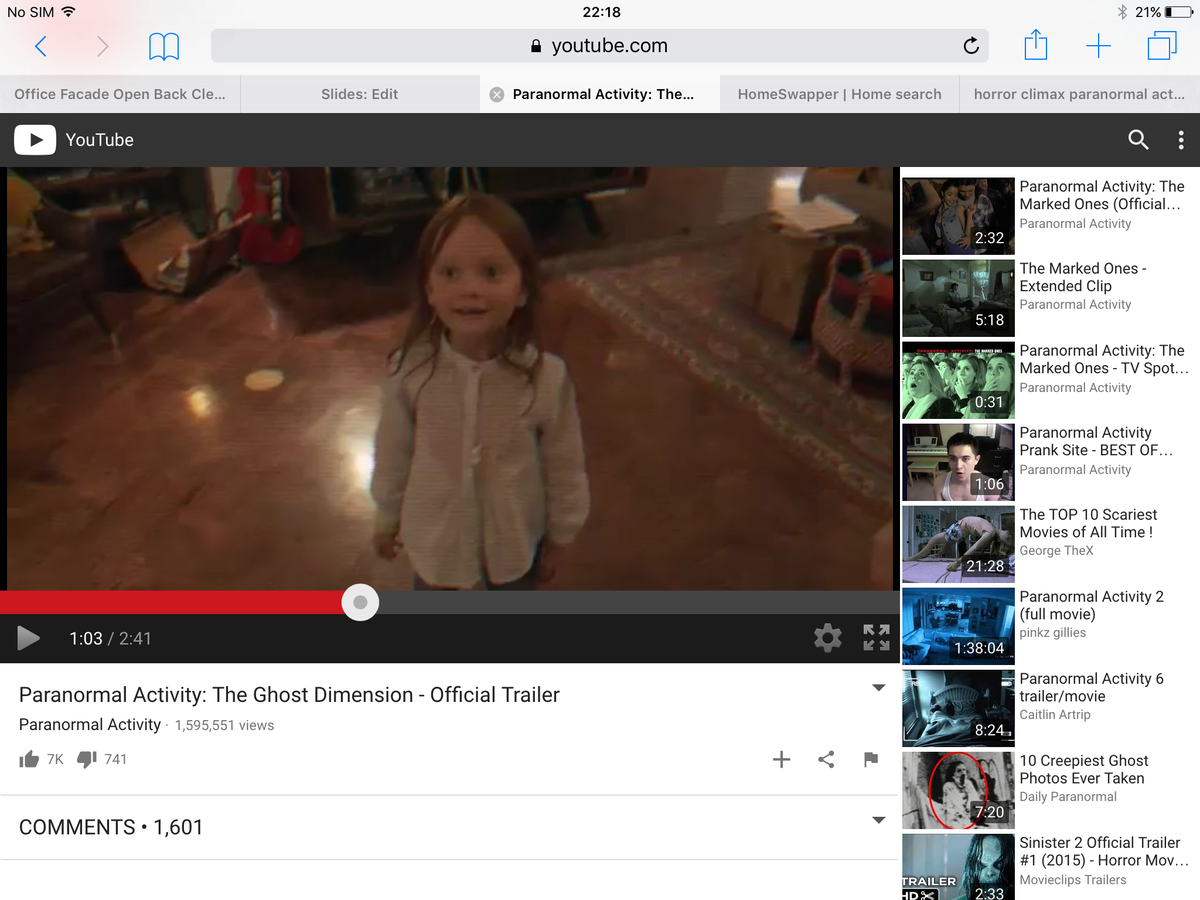The height and width of the screenshot is (900, 1200).
Task: Click the George TheX channel name
Action: click(x=1056, y=551)
